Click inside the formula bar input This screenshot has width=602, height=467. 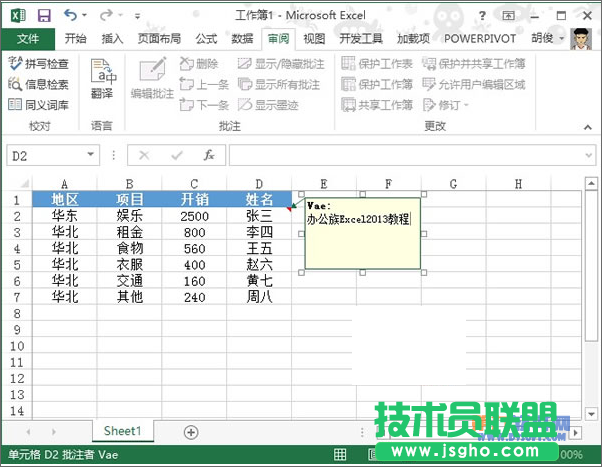[406, 155]
